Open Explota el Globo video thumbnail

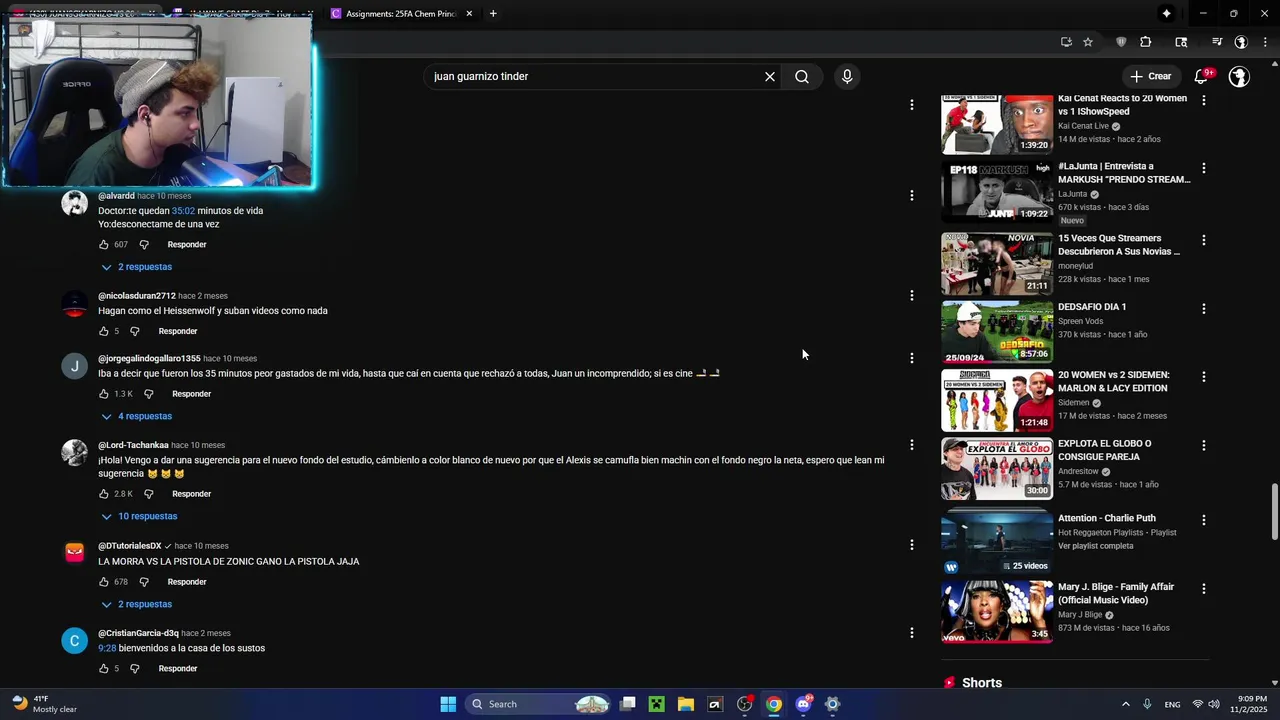coord(997,468)
